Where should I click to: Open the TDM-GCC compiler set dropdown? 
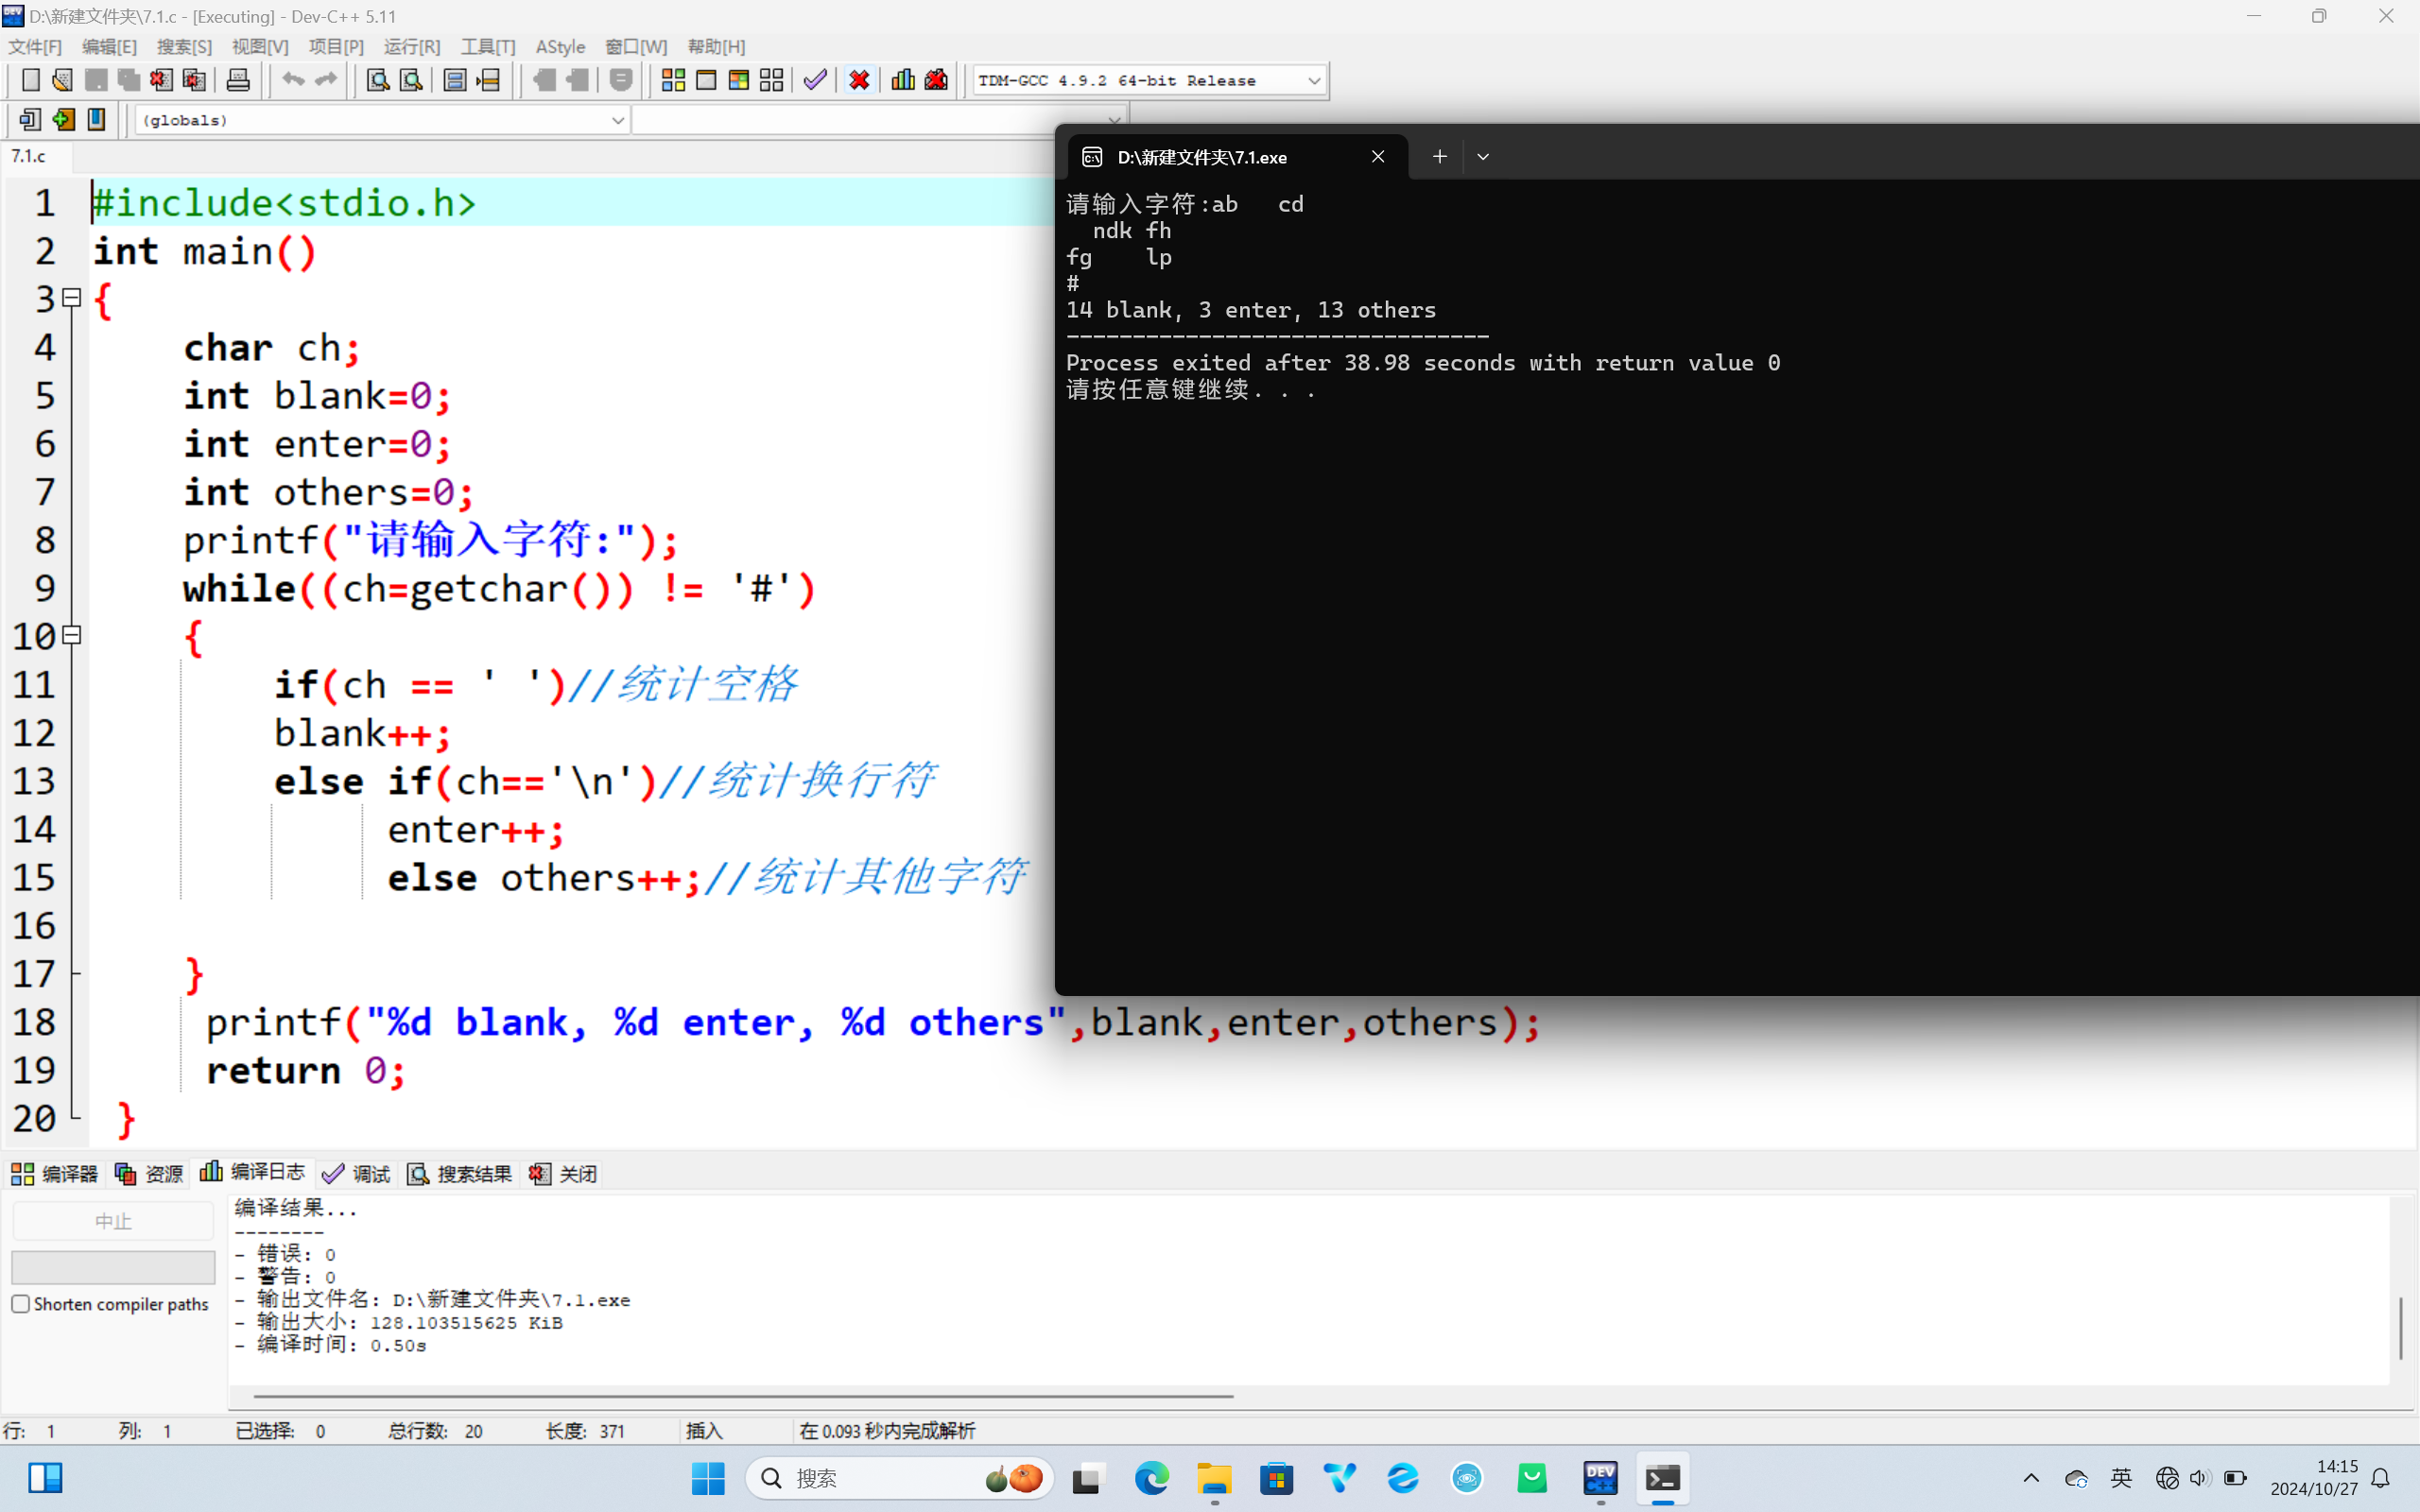(x=1314, y=80)
